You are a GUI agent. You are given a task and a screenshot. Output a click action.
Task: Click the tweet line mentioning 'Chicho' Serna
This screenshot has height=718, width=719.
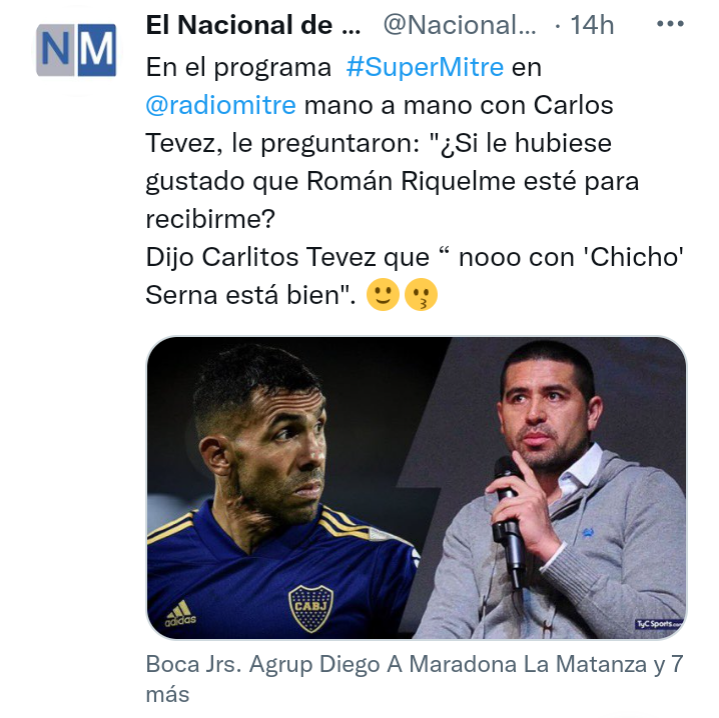415,276
